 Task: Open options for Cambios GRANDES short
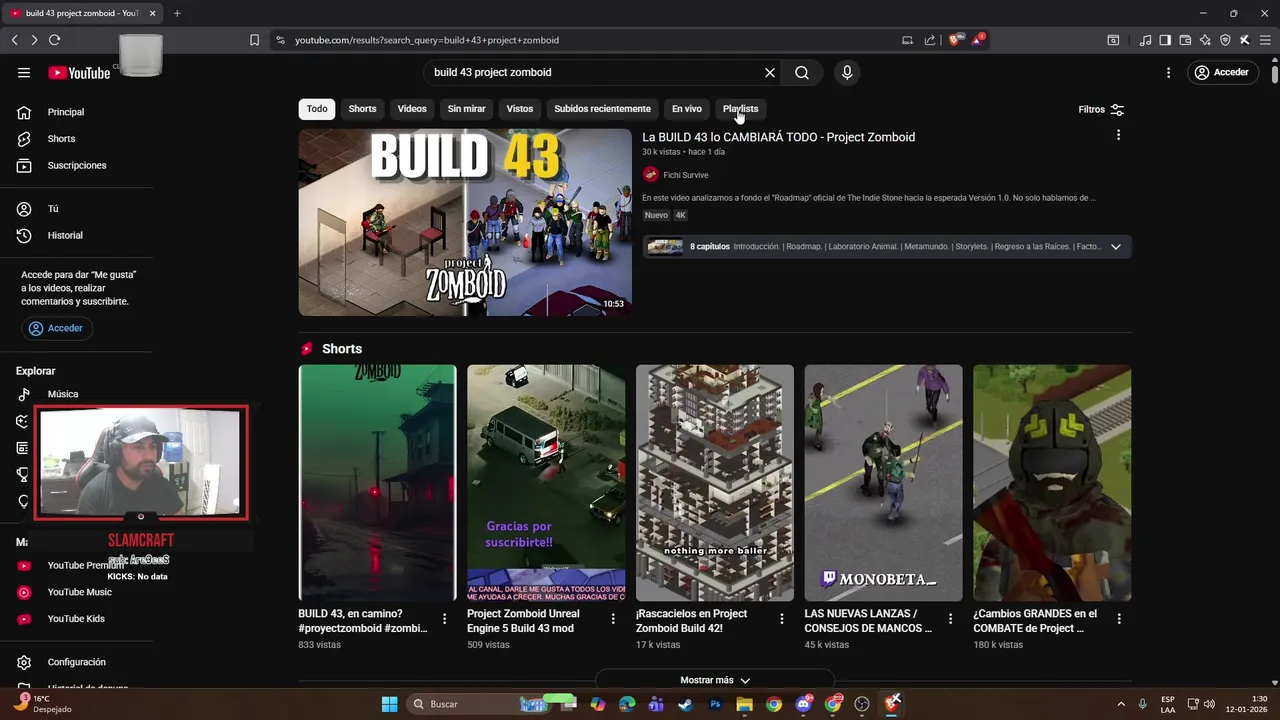click(1119, 619)
